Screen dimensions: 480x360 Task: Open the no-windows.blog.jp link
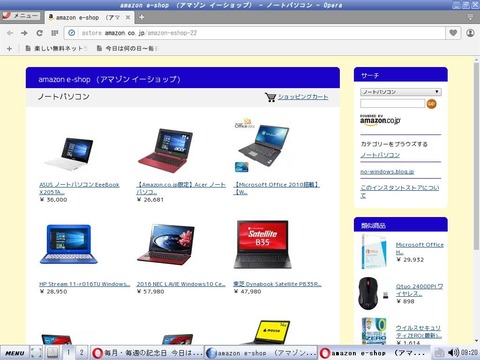tap(387, 172)
